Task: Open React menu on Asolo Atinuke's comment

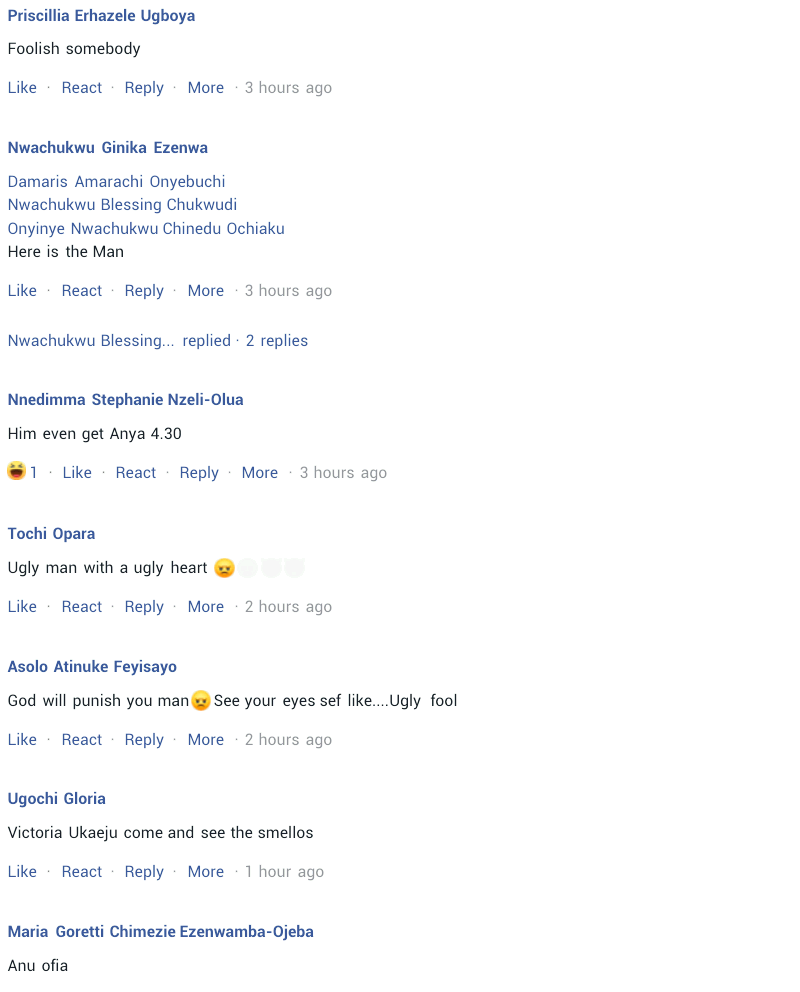Action: coord(82,740)
